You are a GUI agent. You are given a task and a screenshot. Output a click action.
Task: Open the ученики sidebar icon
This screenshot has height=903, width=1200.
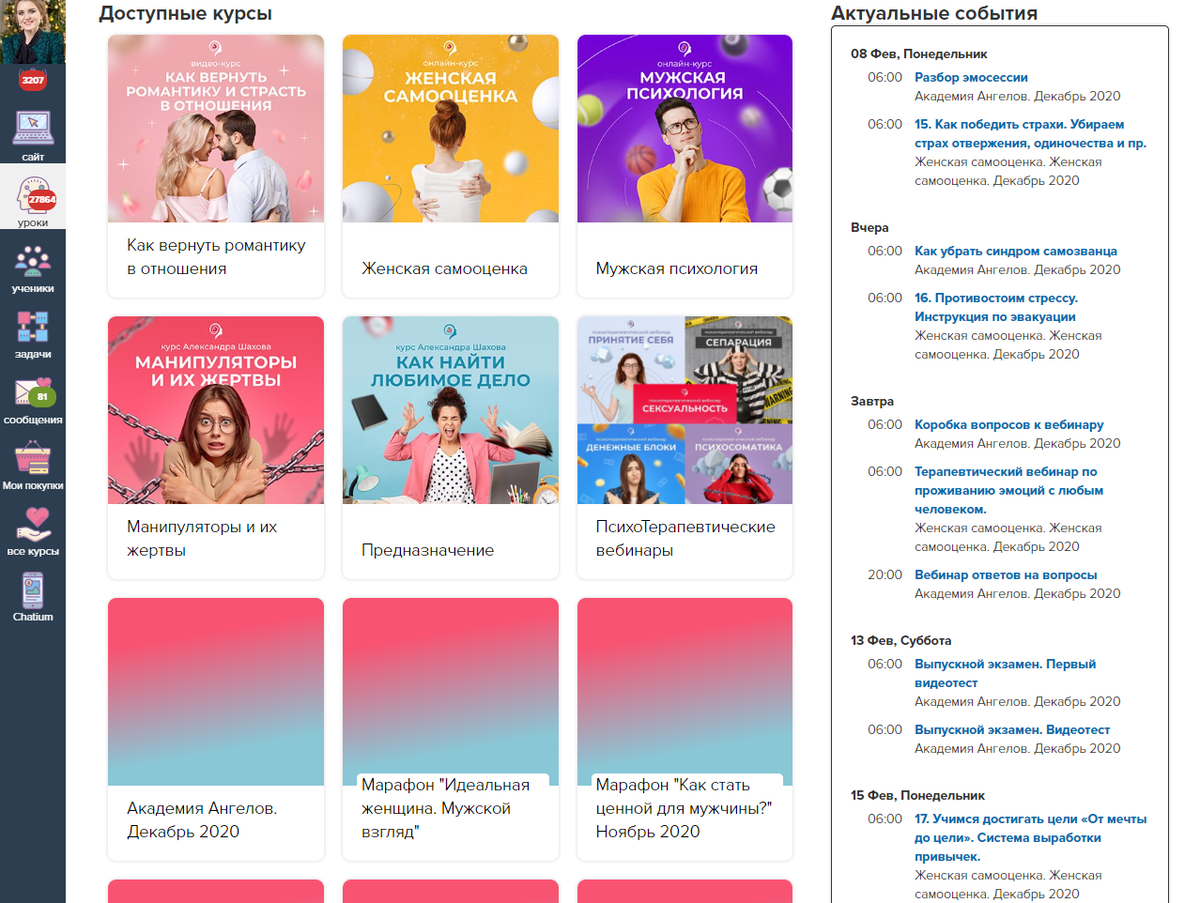point(32,263)
